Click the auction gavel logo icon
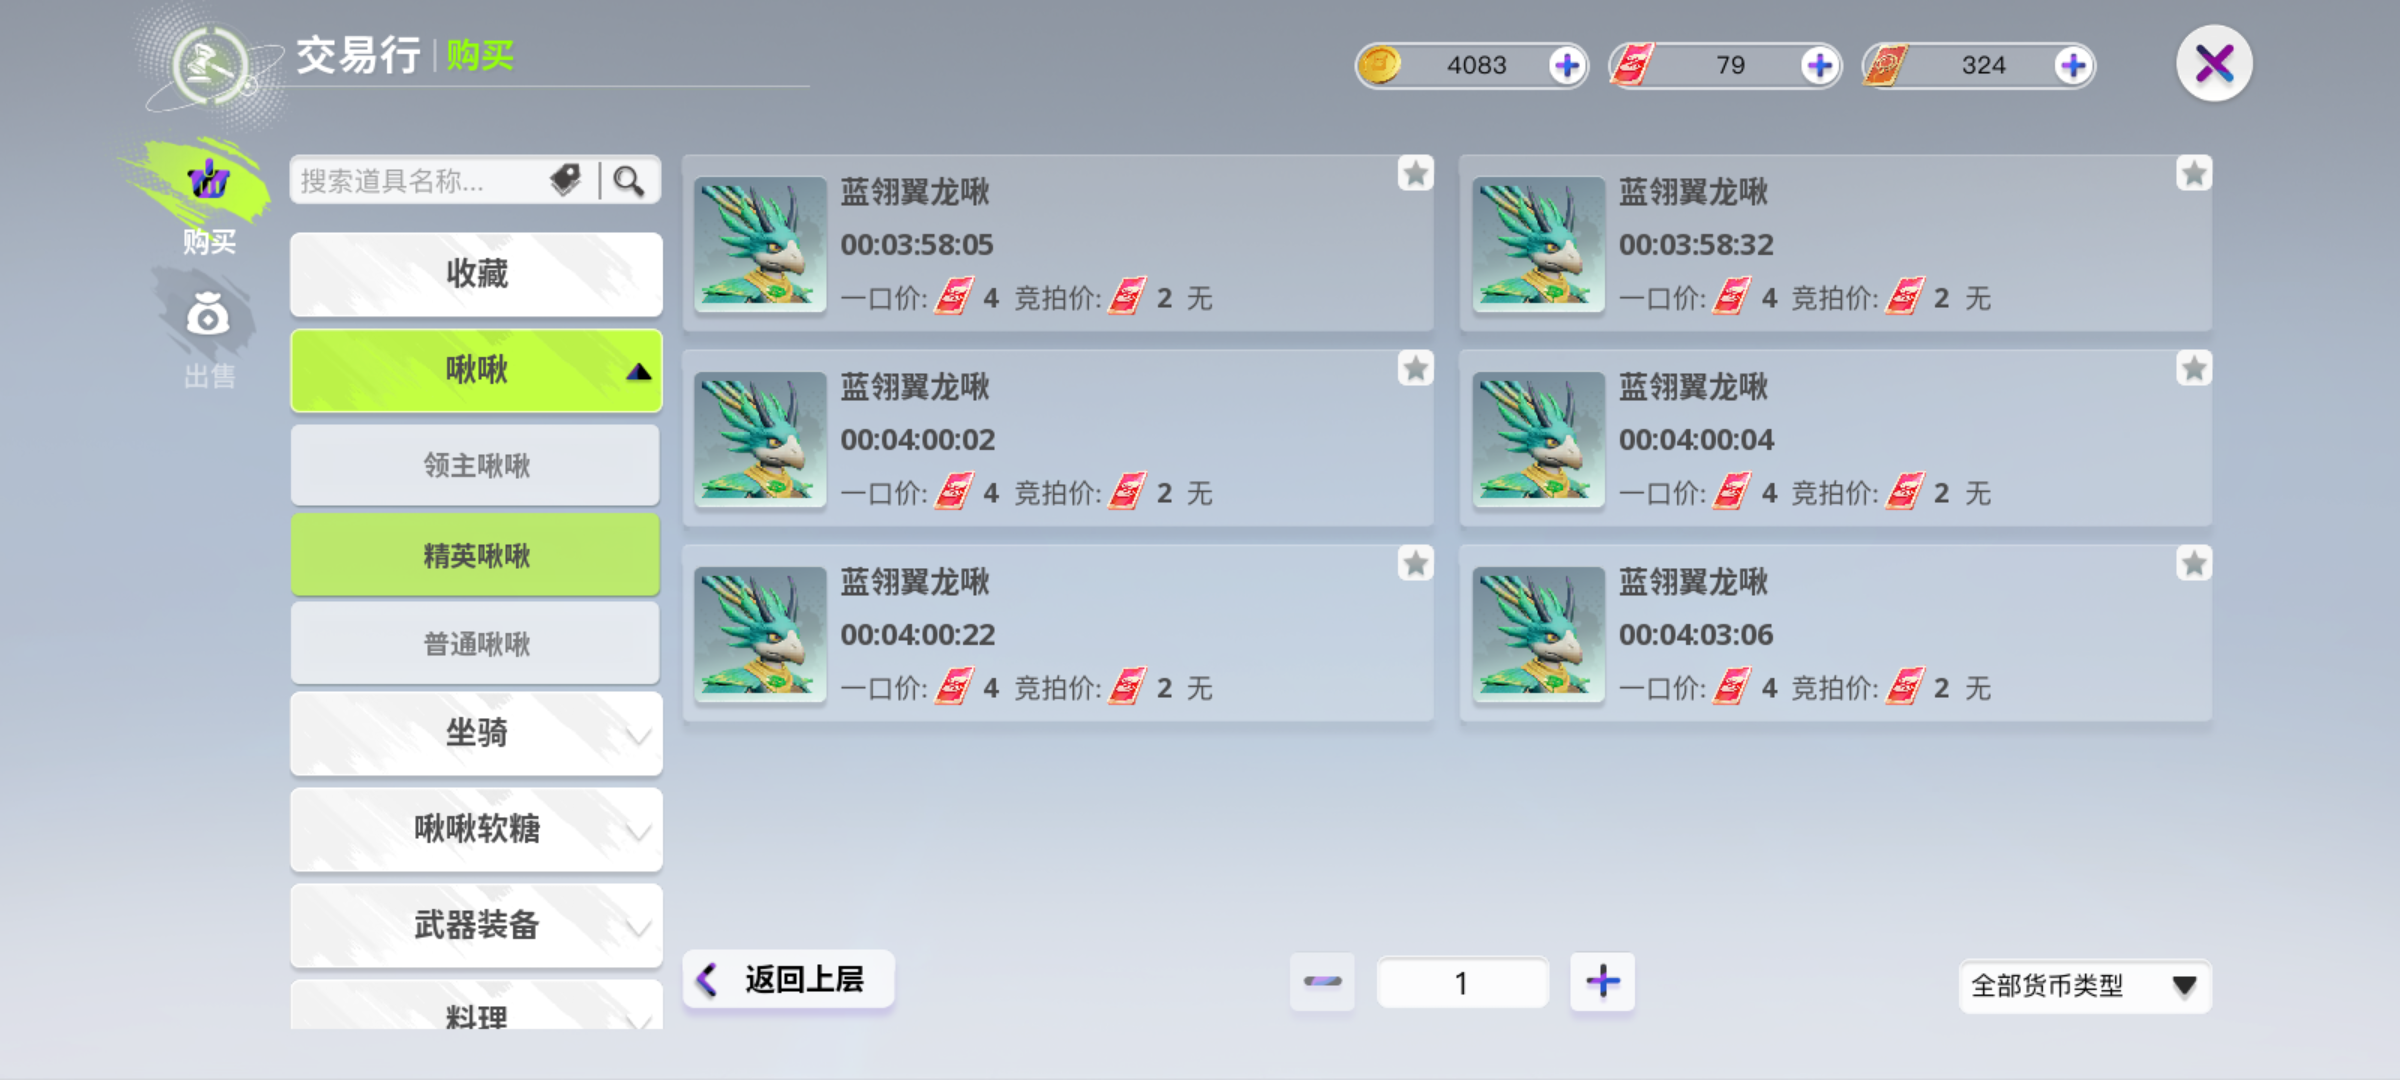 (210, 66)
